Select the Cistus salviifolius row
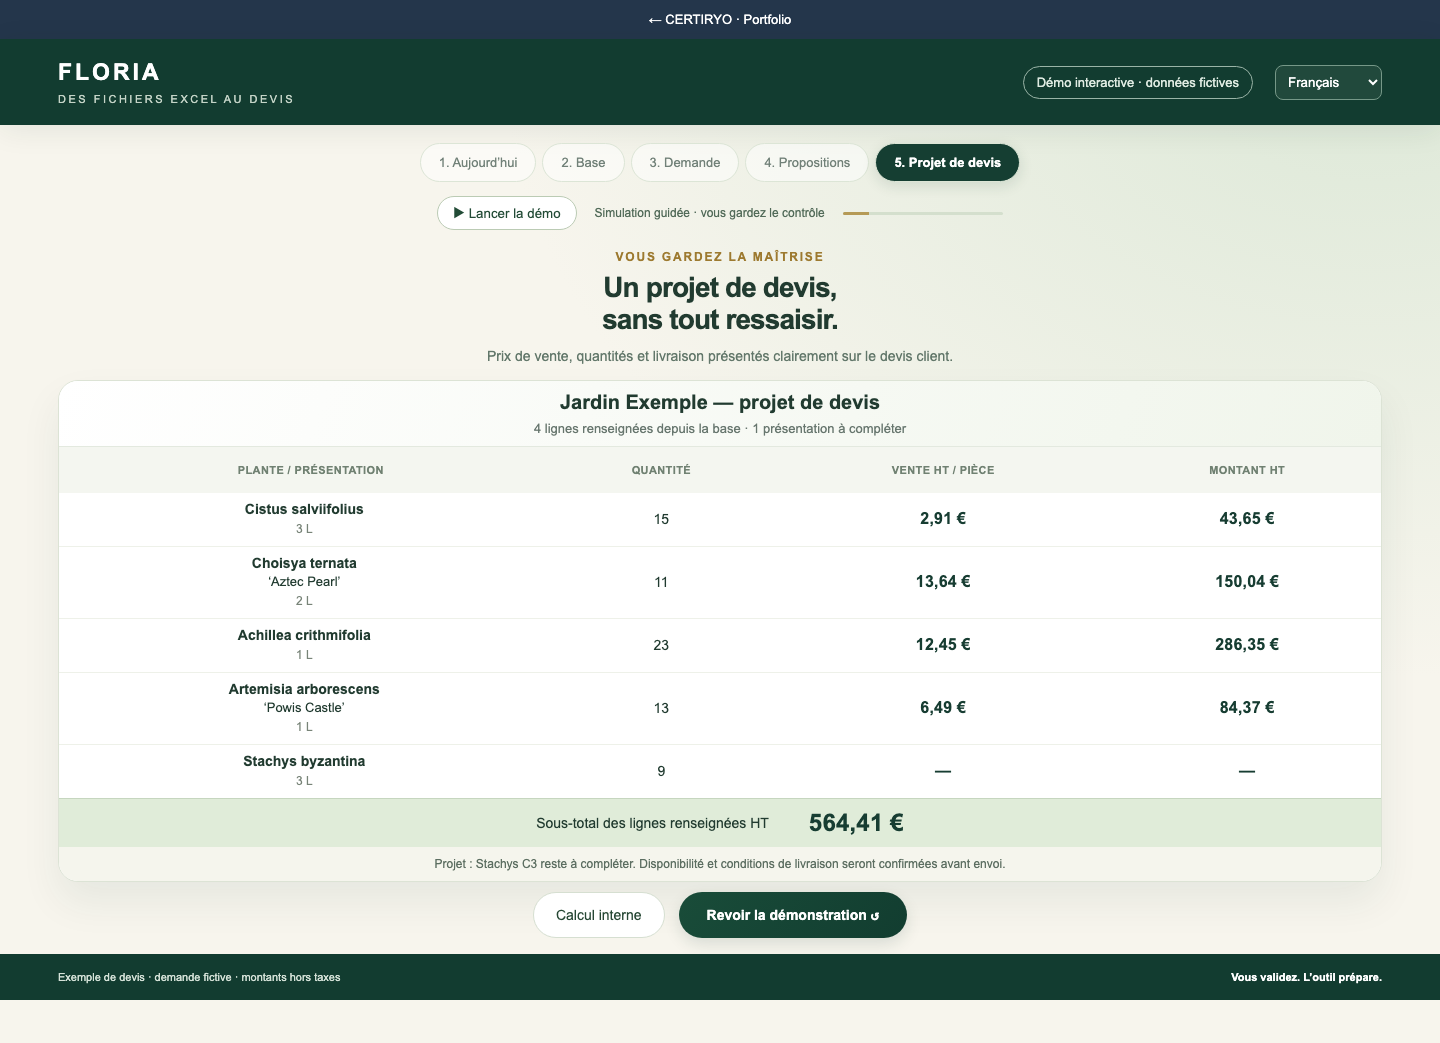 coord(720,519)
